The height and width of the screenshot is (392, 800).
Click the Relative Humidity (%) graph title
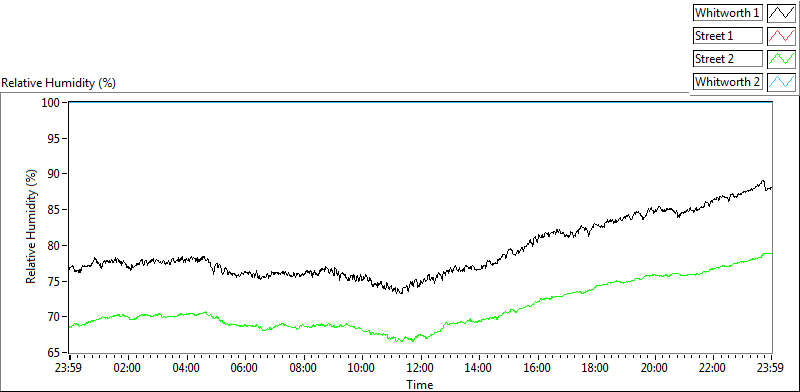(x=59, y=83)
